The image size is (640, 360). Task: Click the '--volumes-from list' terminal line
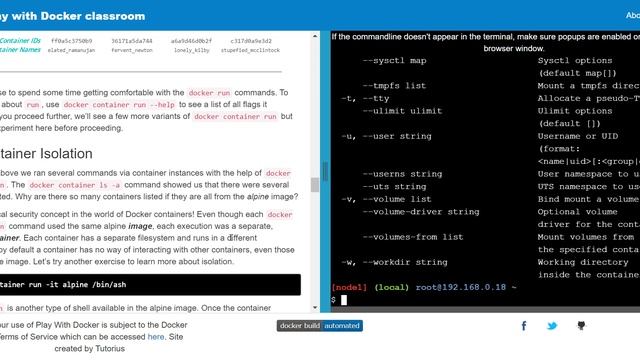pos(413,237)
